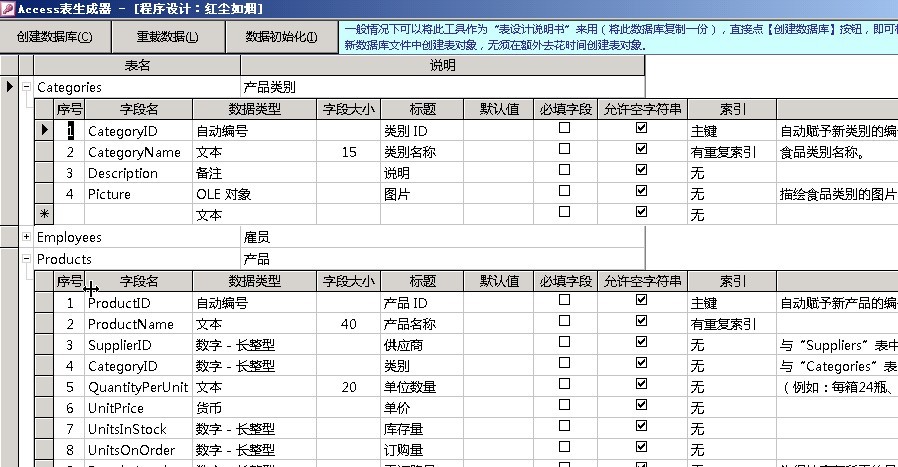Click the UnitsOnOrder field name cell
The image size is (898, 467).
click(x=139, y=450)
